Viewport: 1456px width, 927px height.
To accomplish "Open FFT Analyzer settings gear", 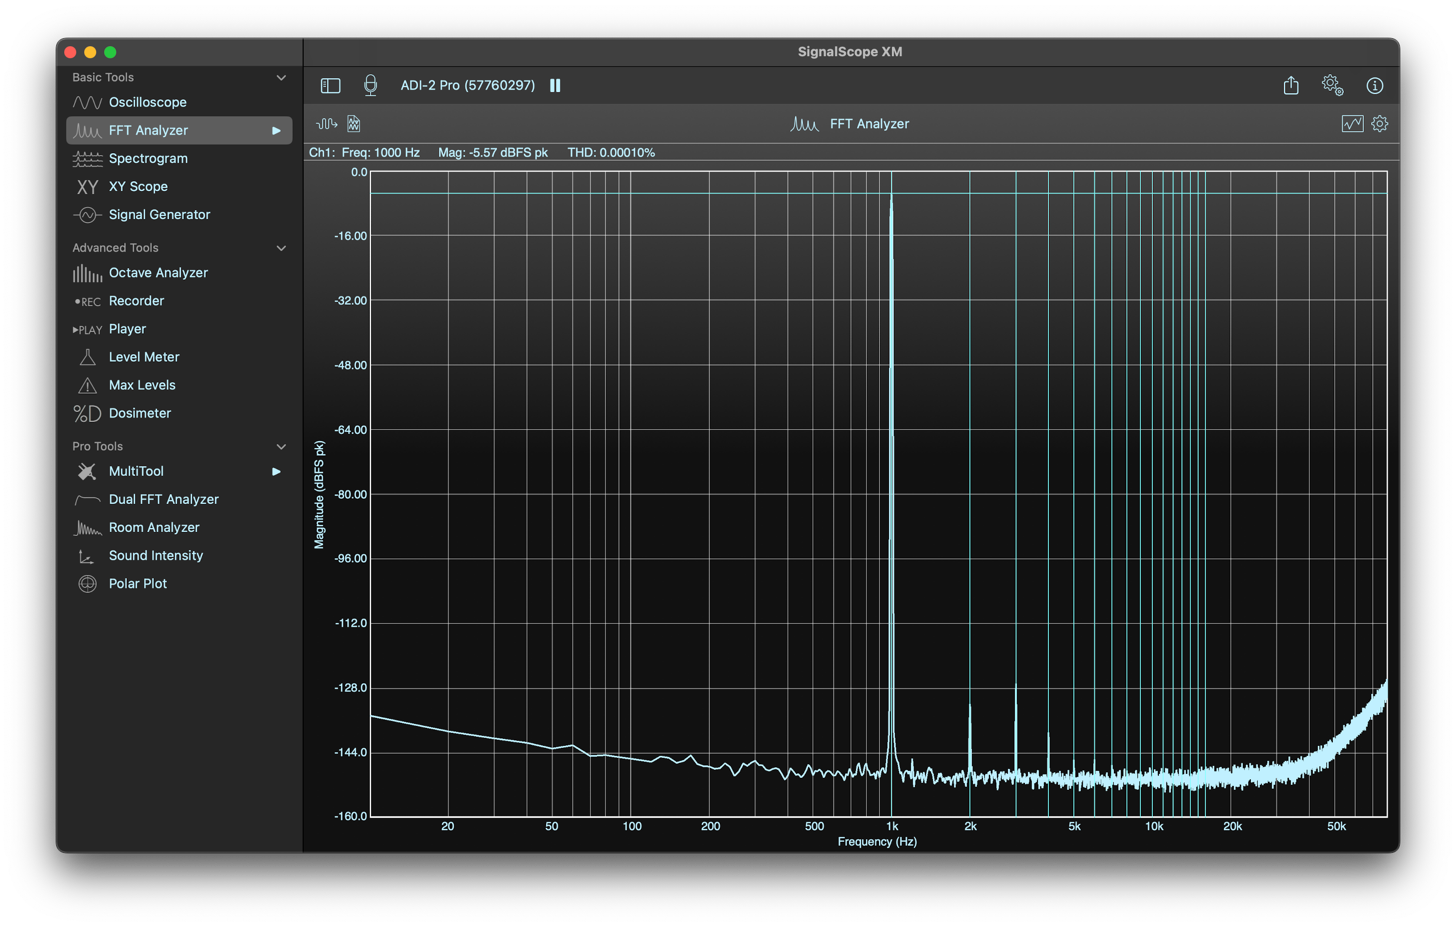I will 1380,124.
